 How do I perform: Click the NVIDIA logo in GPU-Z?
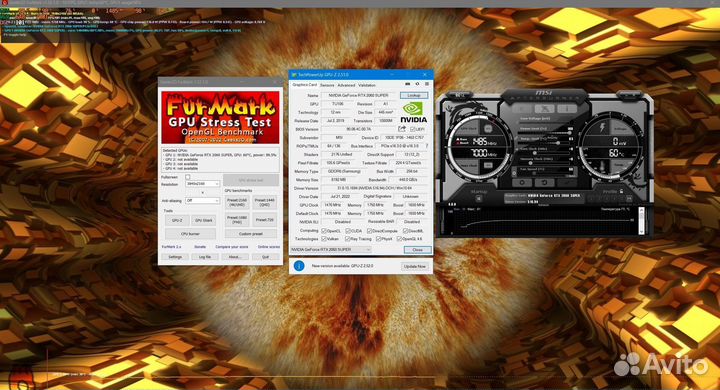413,112
